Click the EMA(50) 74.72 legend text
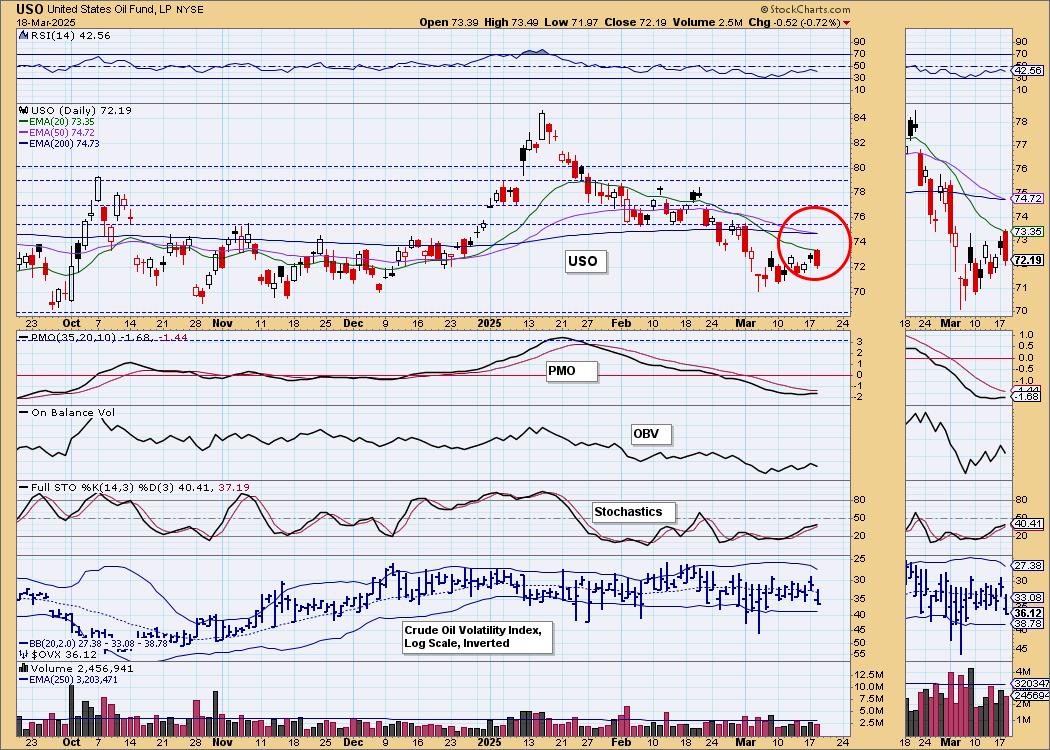The width and height of the screenshot is (1050, 750). 62,133
